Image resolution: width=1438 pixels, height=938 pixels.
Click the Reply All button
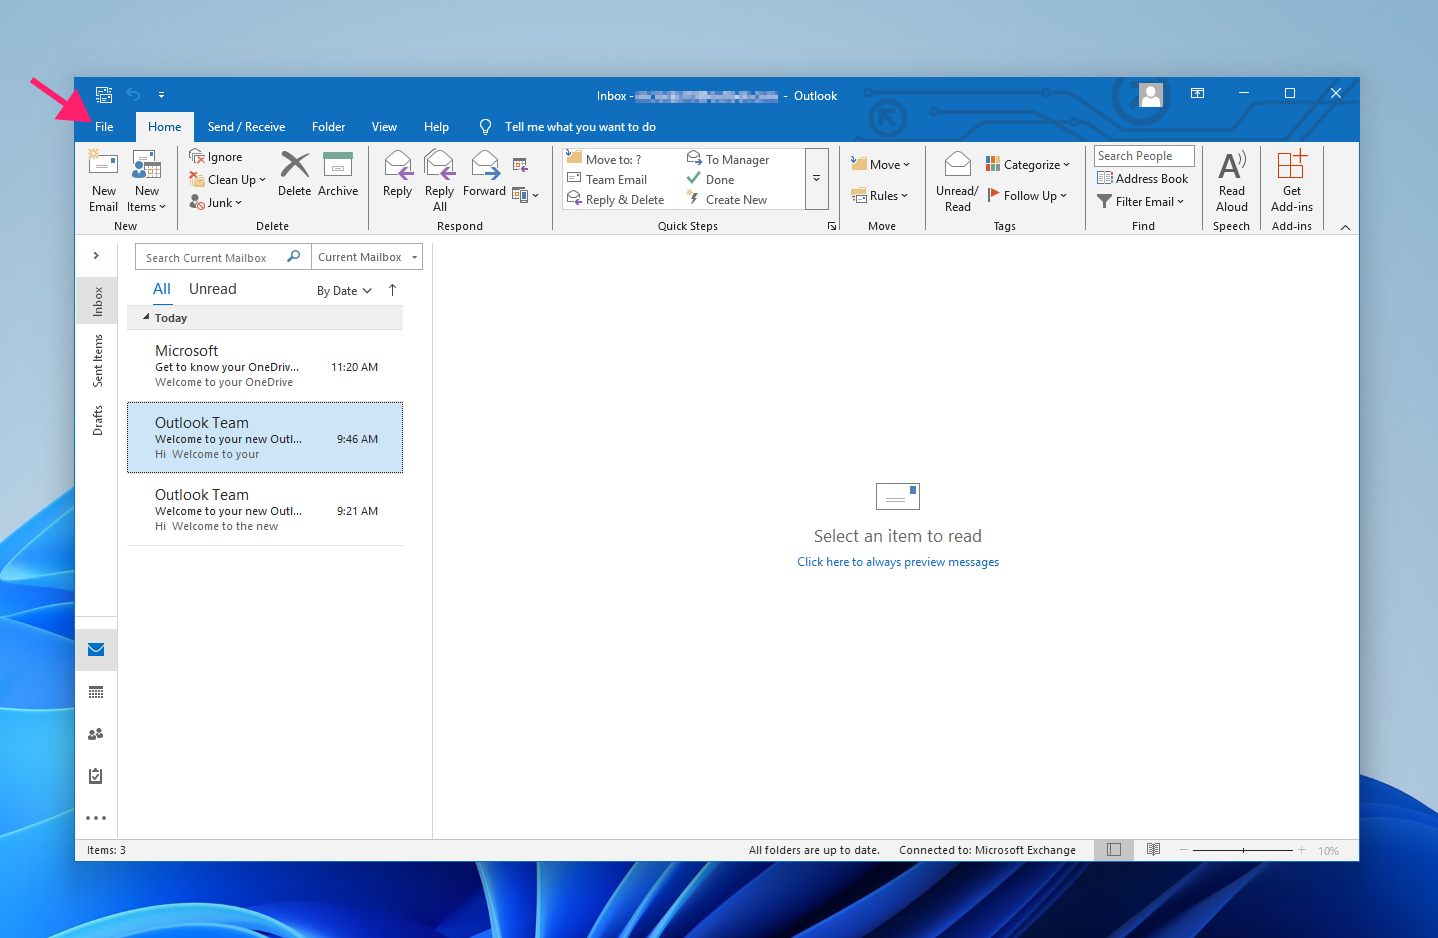pos(439,181)
